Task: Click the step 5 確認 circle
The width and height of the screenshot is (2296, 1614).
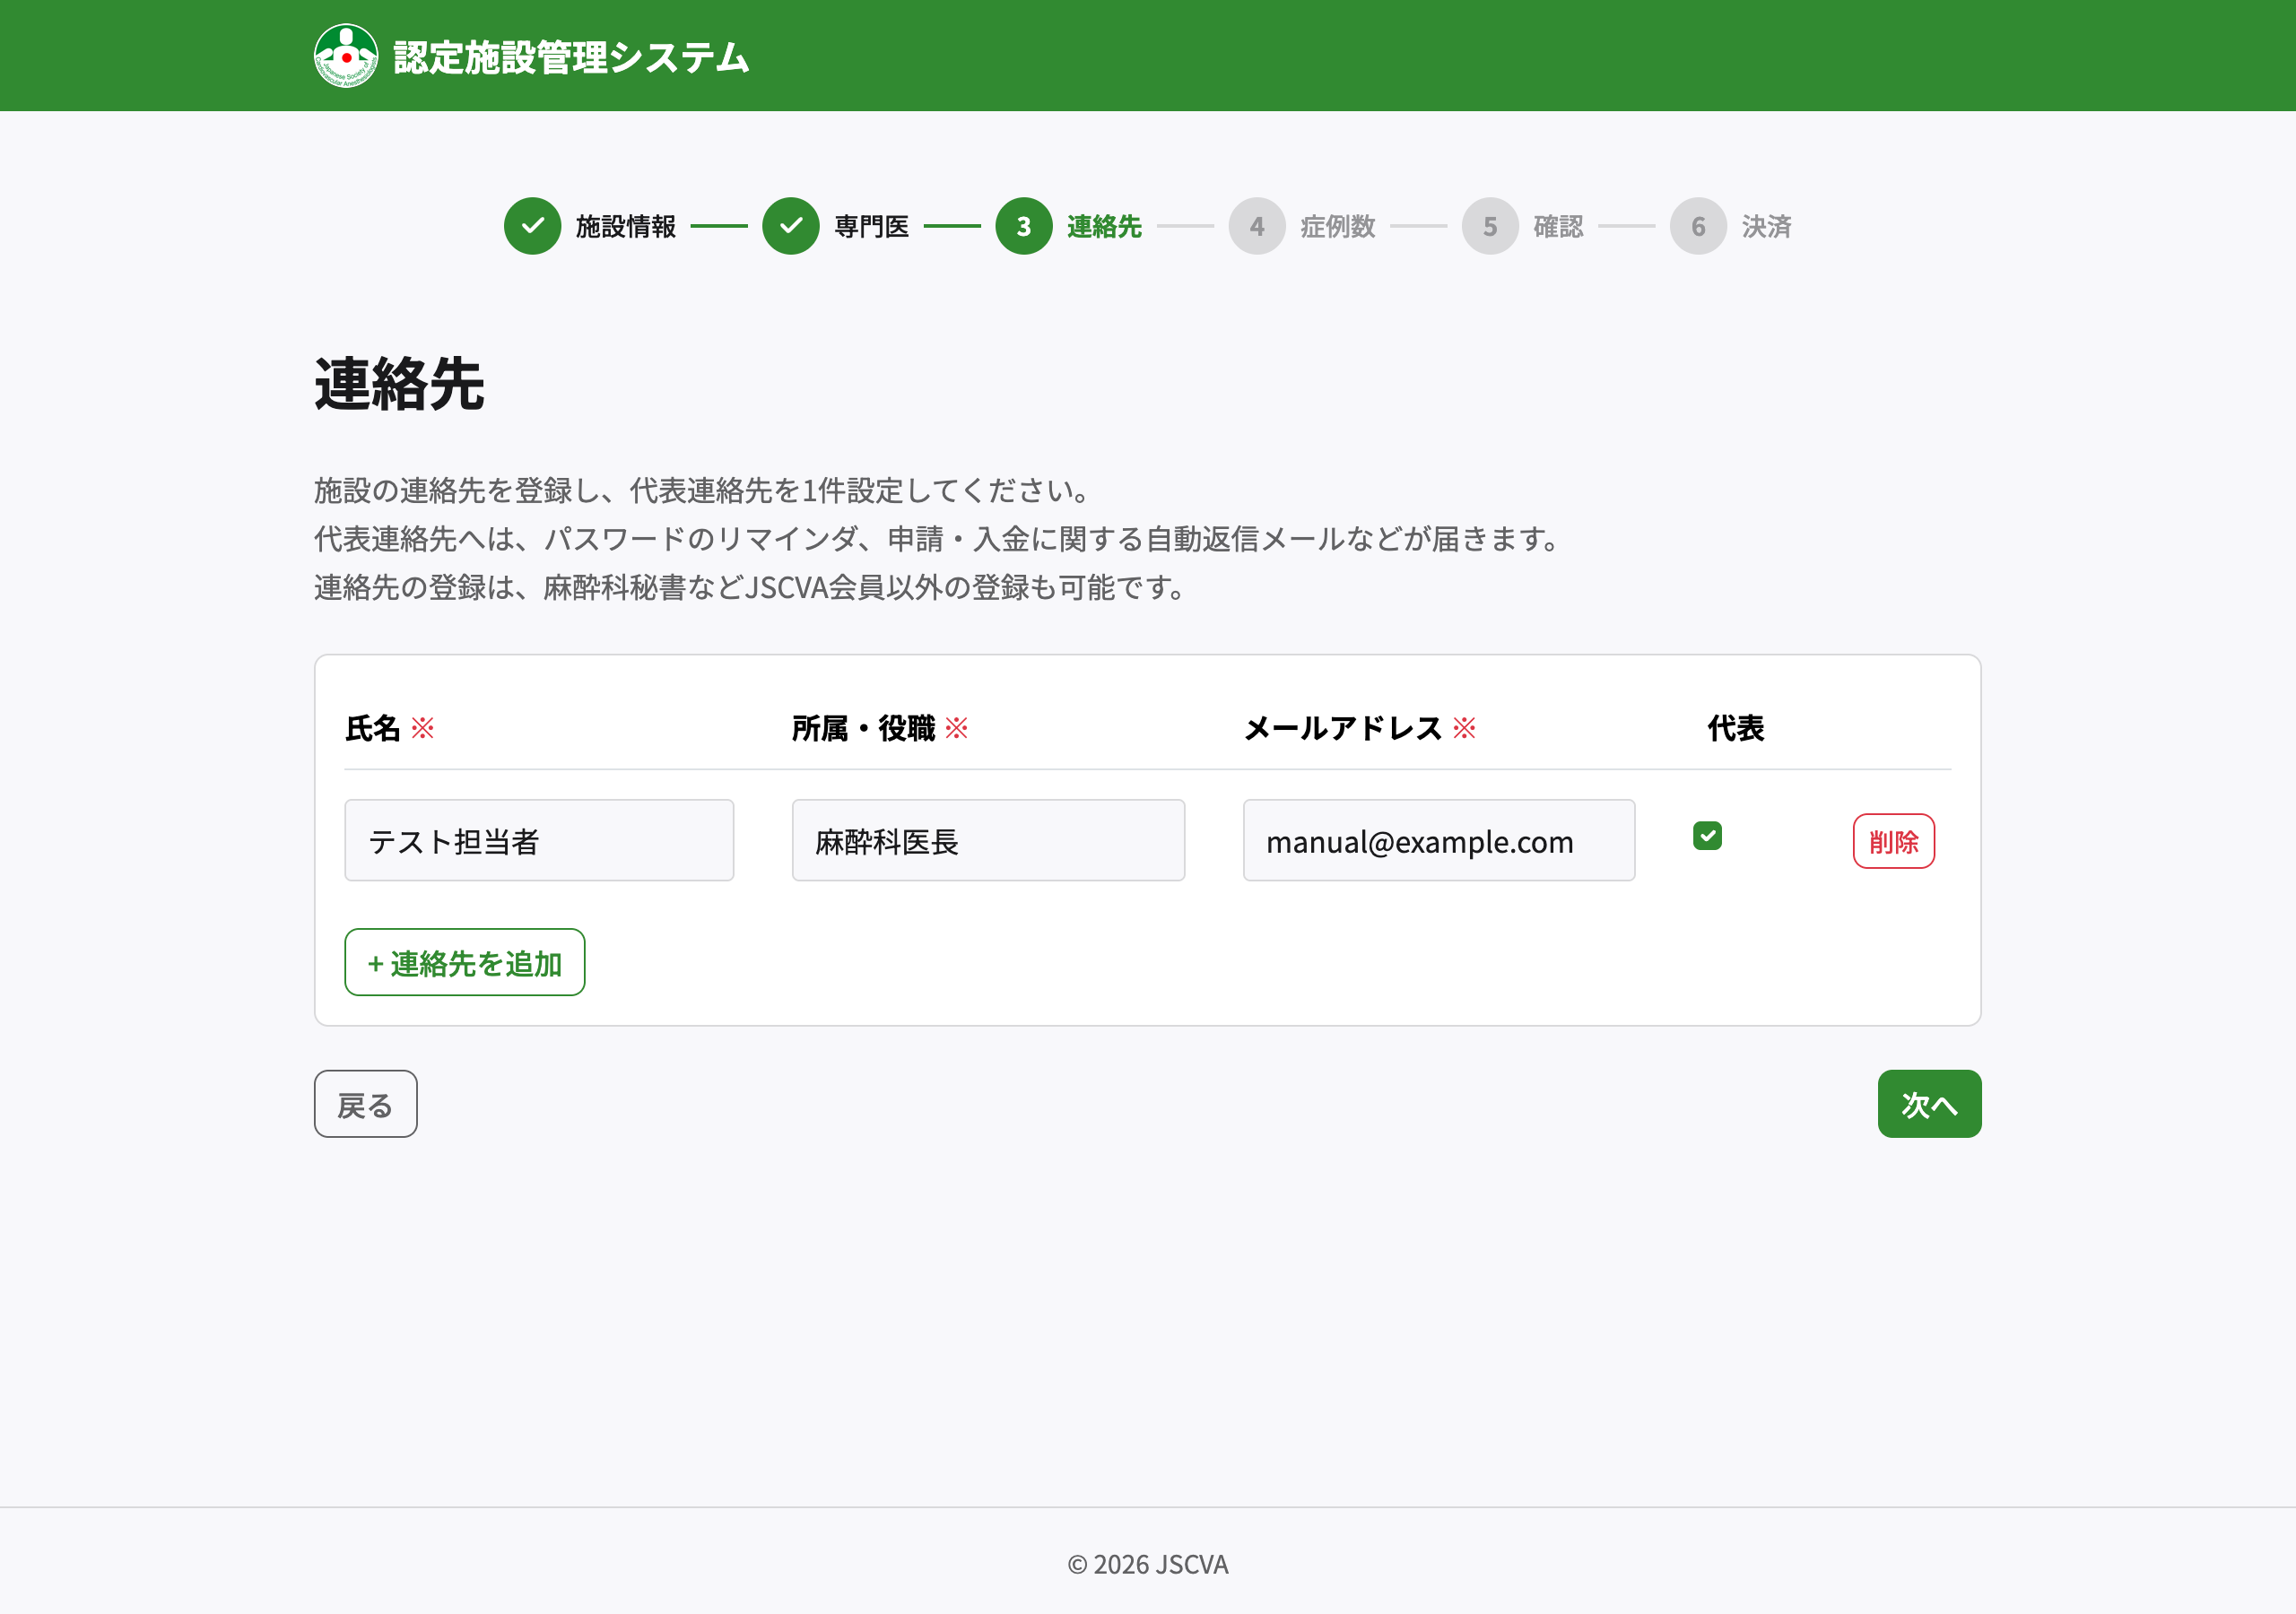Action: pyautogui.click(x=1491, y=227)
